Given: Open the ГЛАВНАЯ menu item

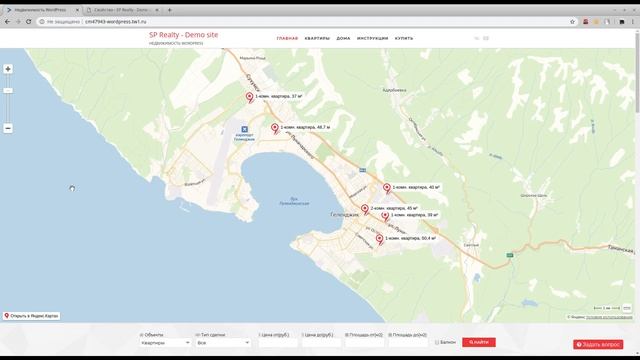Looking at the screenshot, I should click(287, 38).
